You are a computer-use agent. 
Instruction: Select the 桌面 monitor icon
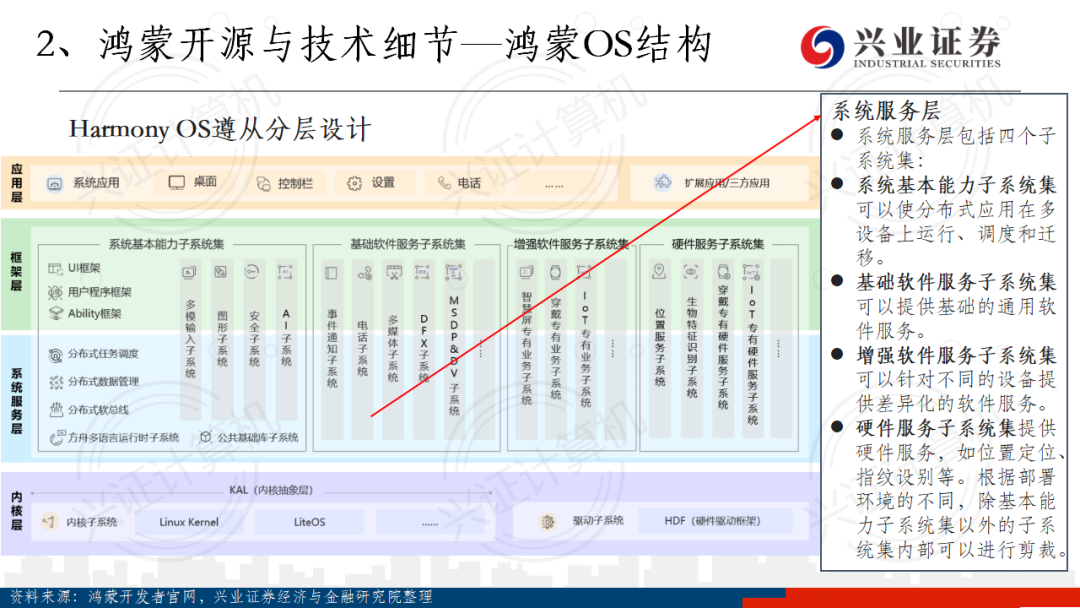(x=176, y=182)
